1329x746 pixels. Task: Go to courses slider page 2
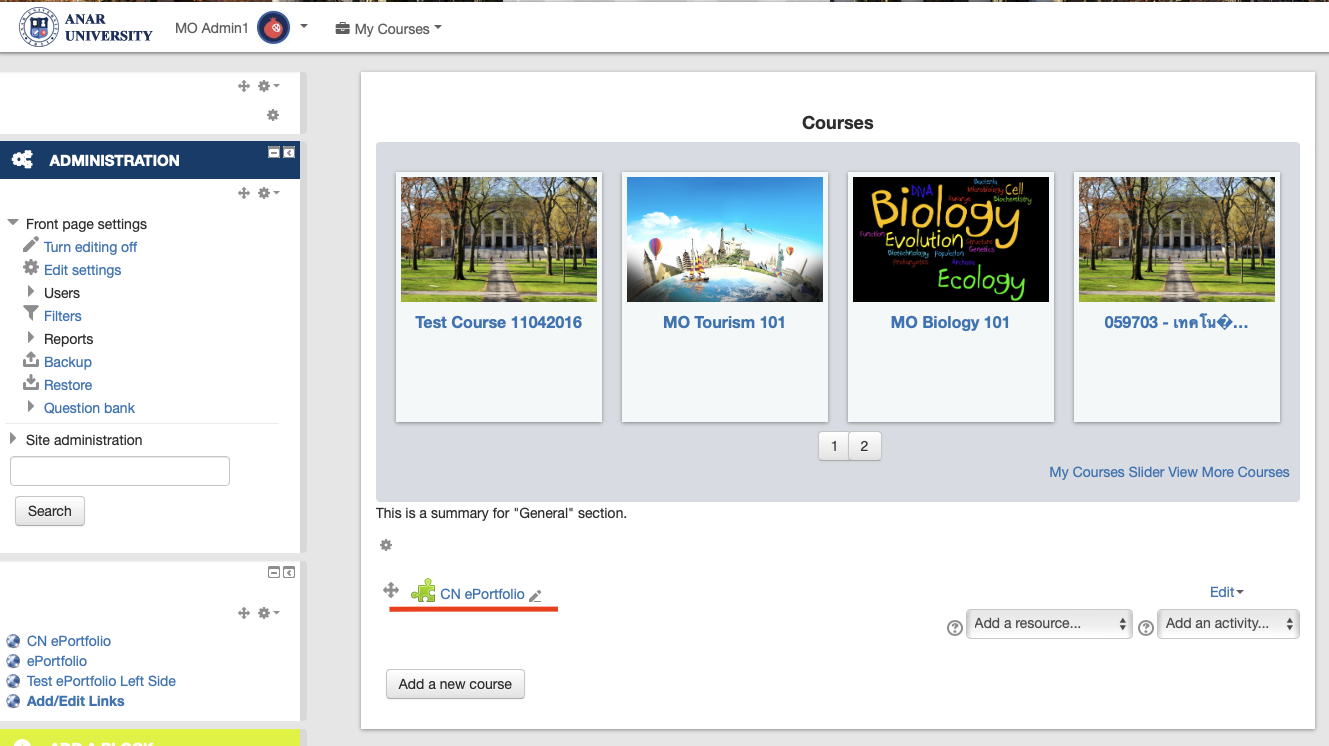click(x=865, y=446)
